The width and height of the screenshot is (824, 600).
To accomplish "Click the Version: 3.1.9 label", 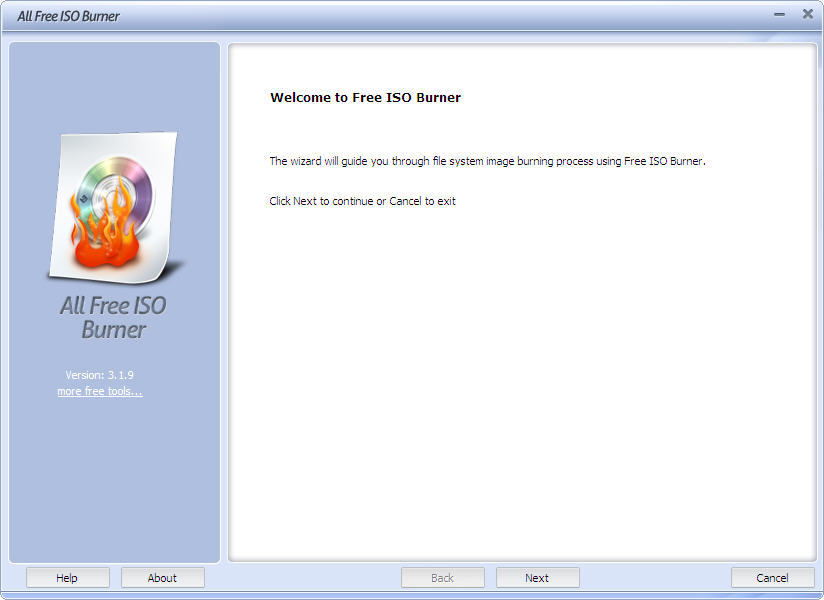I will (99, 374).
